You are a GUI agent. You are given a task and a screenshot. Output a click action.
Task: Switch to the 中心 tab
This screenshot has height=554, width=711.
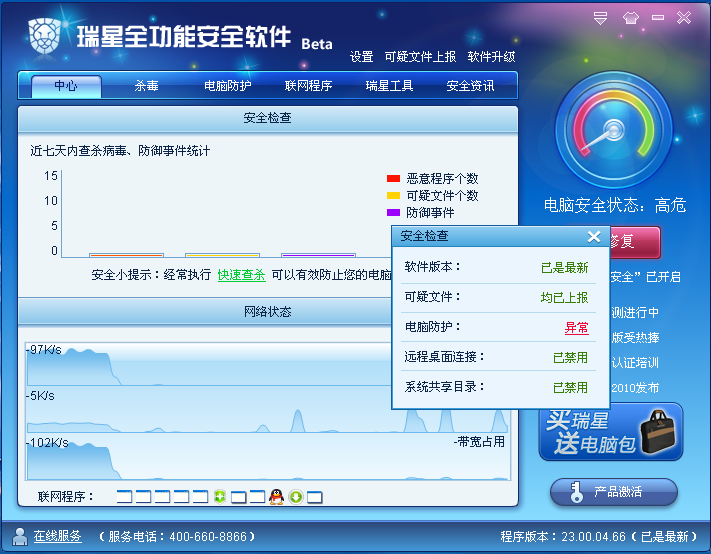pyautogui.click(x=66, y=86)
